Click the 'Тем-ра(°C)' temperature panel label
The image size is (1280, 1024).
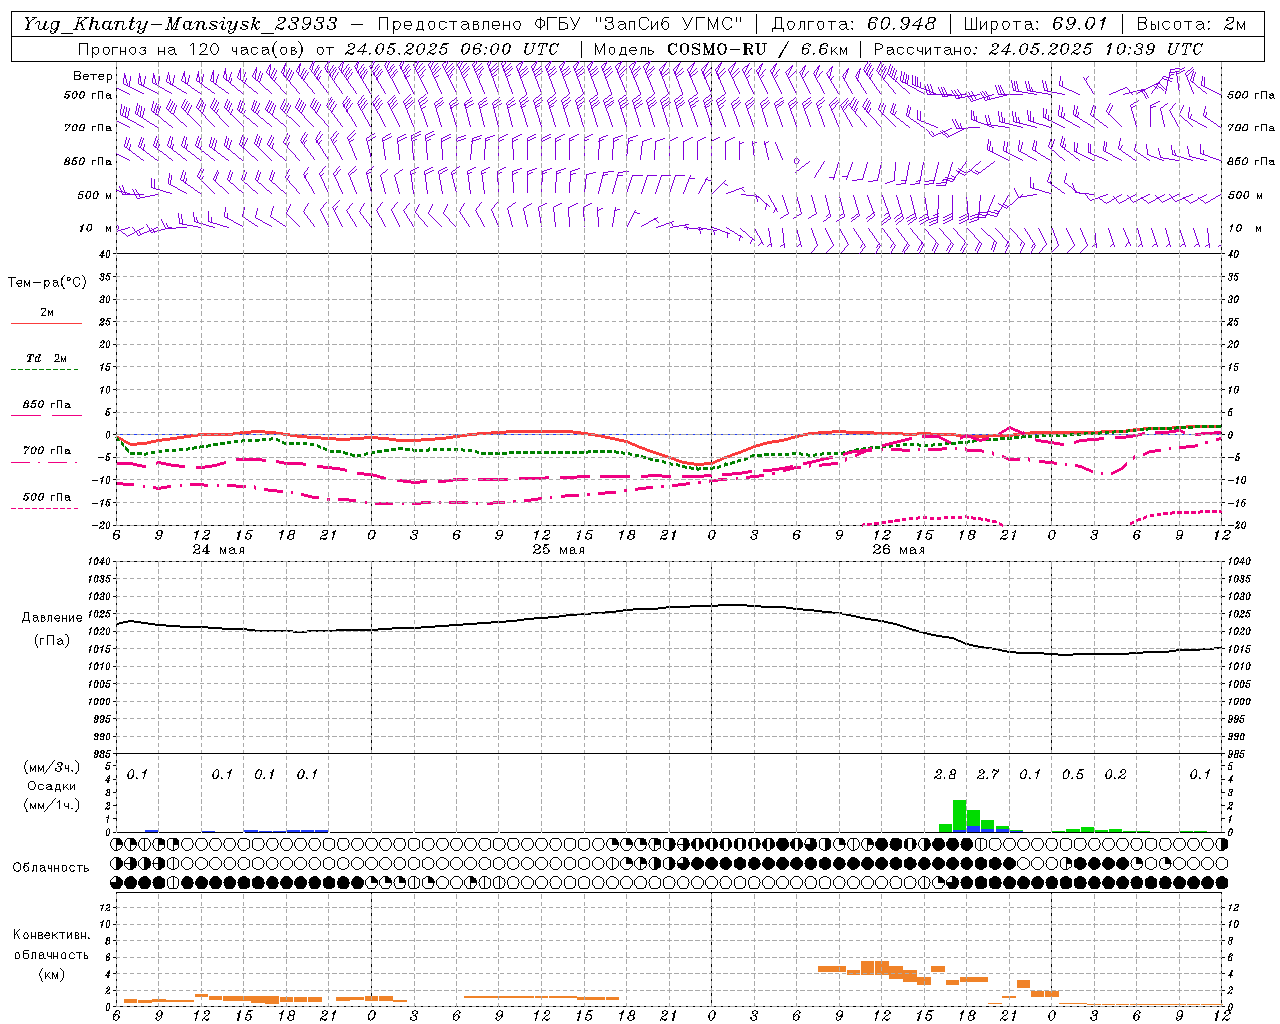[47, 283]
